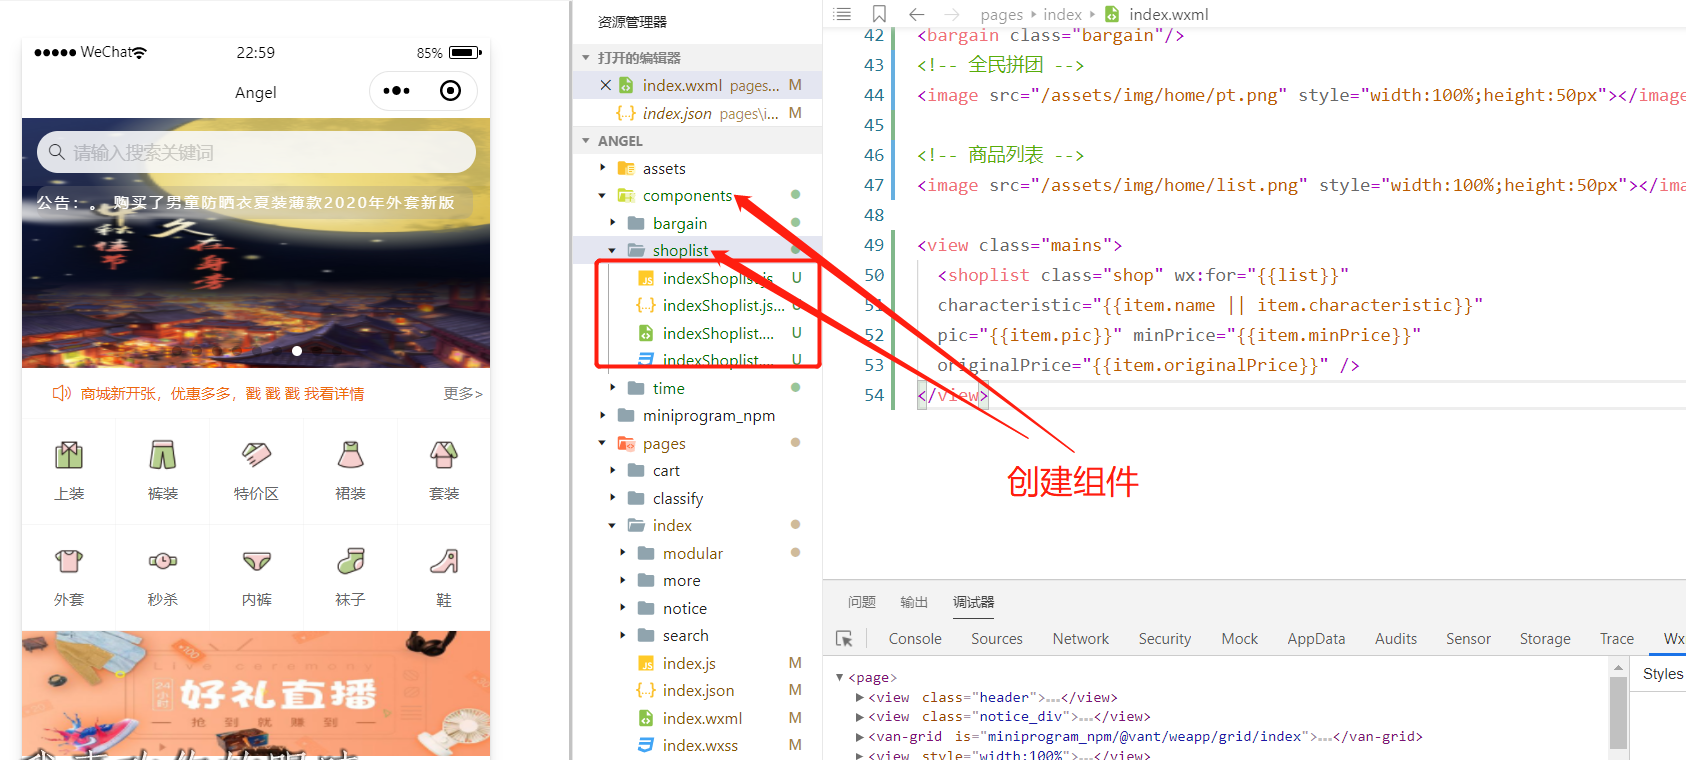Click the carousel banner dot indicator
This screenshot has height=760, width=1686.
[x=297, y=351]
